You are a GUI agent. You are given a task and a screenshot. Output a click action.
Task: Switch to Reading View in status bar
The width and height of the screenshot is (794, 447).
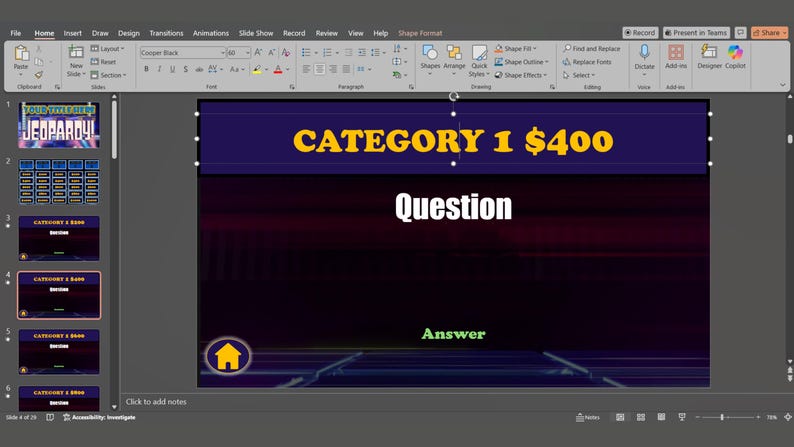(x=661, y=417)
